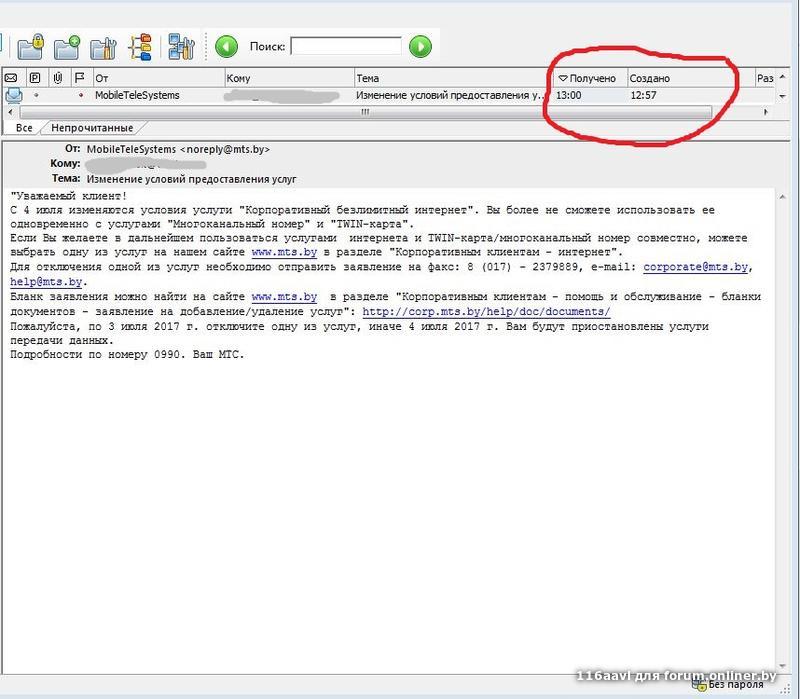Click the create new folder icon

tap(67, 47)
